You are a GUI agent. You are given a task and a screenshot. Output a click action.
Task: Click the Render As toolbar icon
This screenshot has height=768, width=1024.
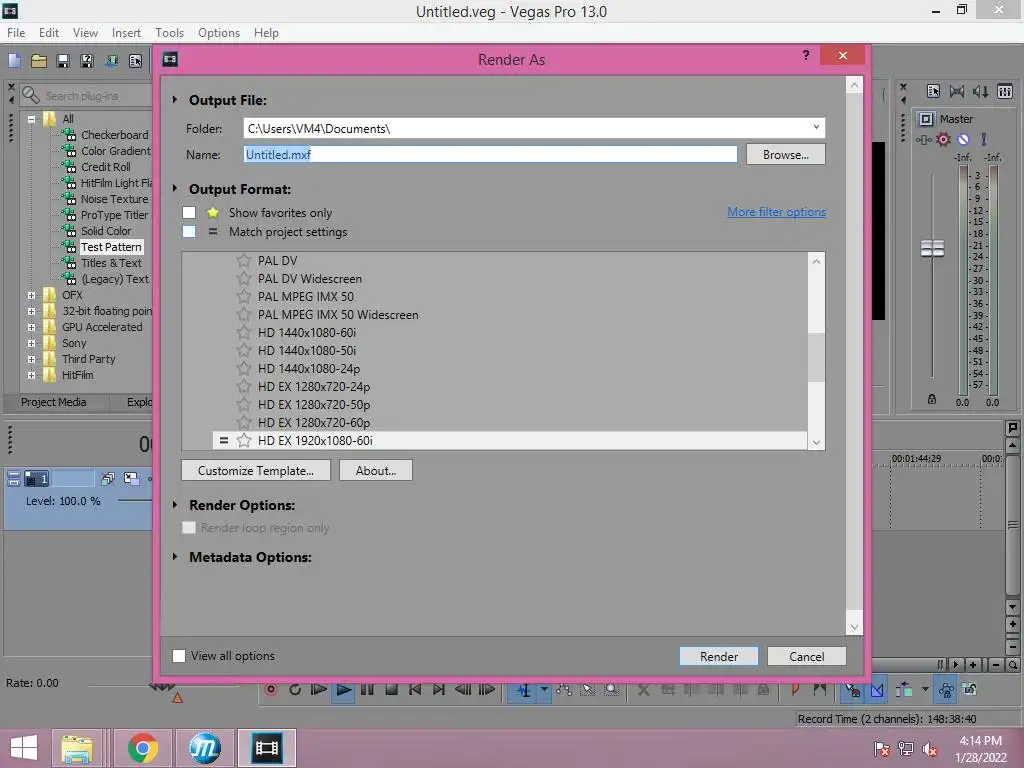coord(111,61)
